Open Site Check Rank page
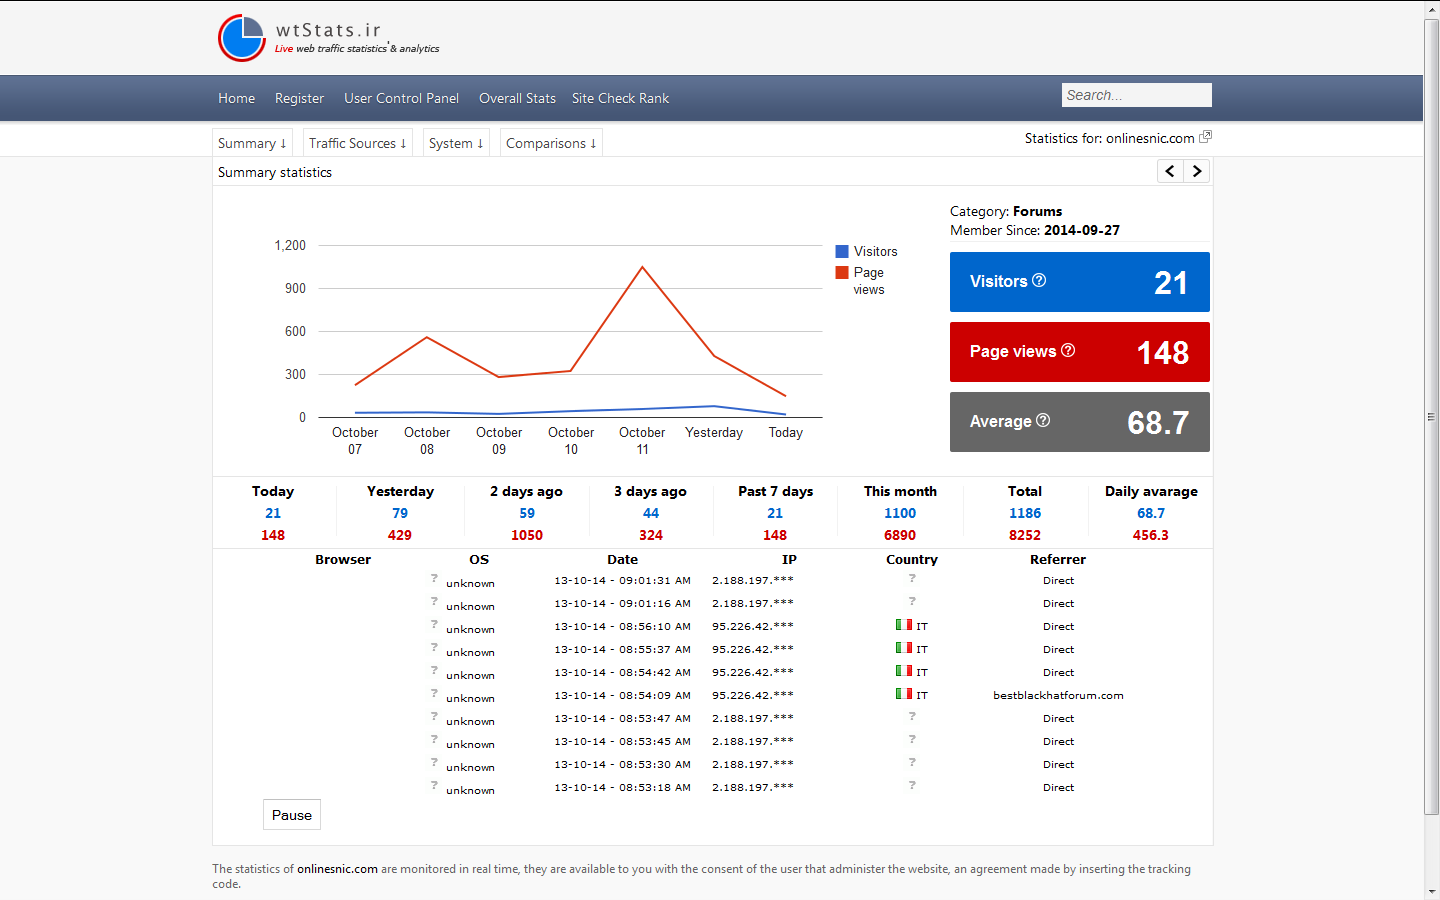Screen dimensions: 1440x900 click(x=620, y=98)
